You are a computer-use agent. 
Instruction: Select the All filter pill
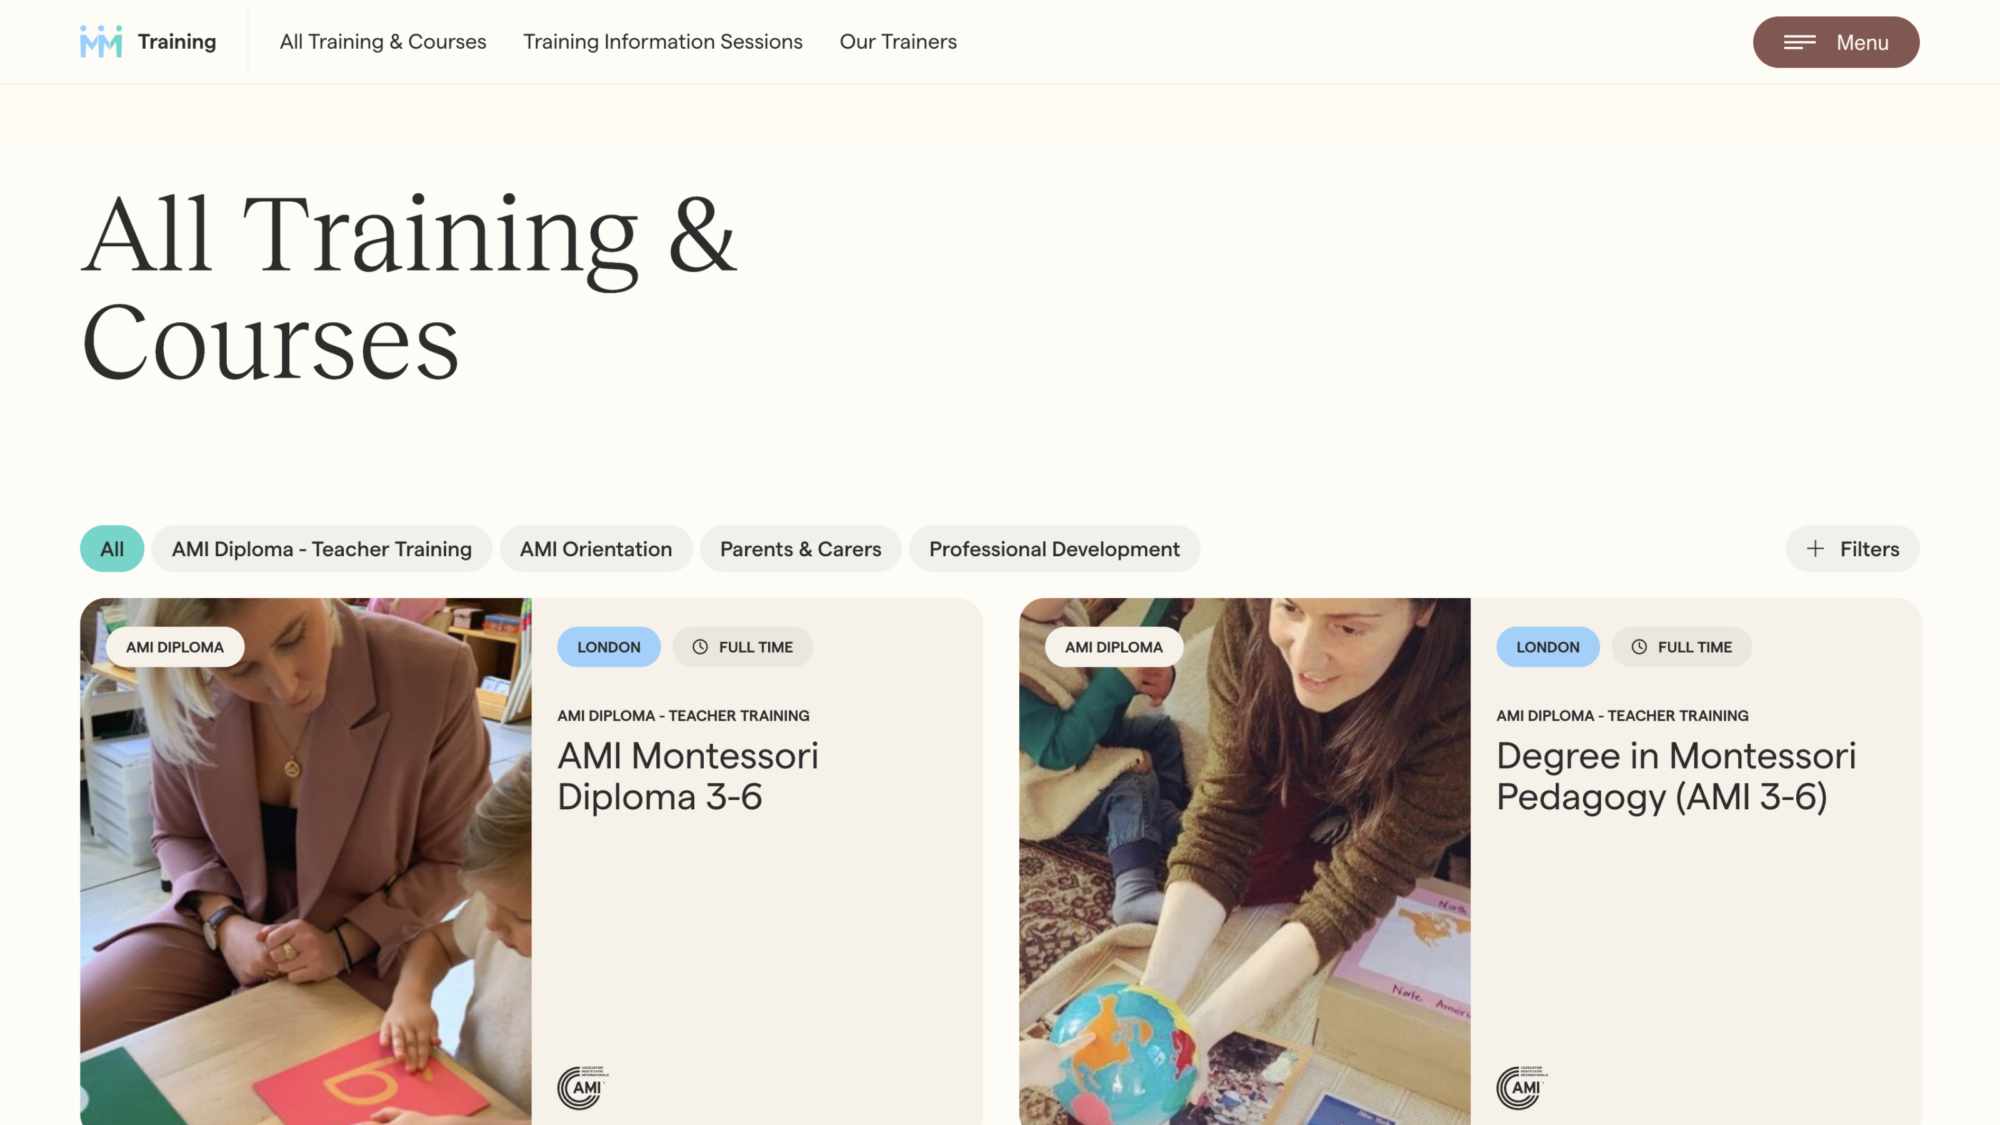[112, 549]
